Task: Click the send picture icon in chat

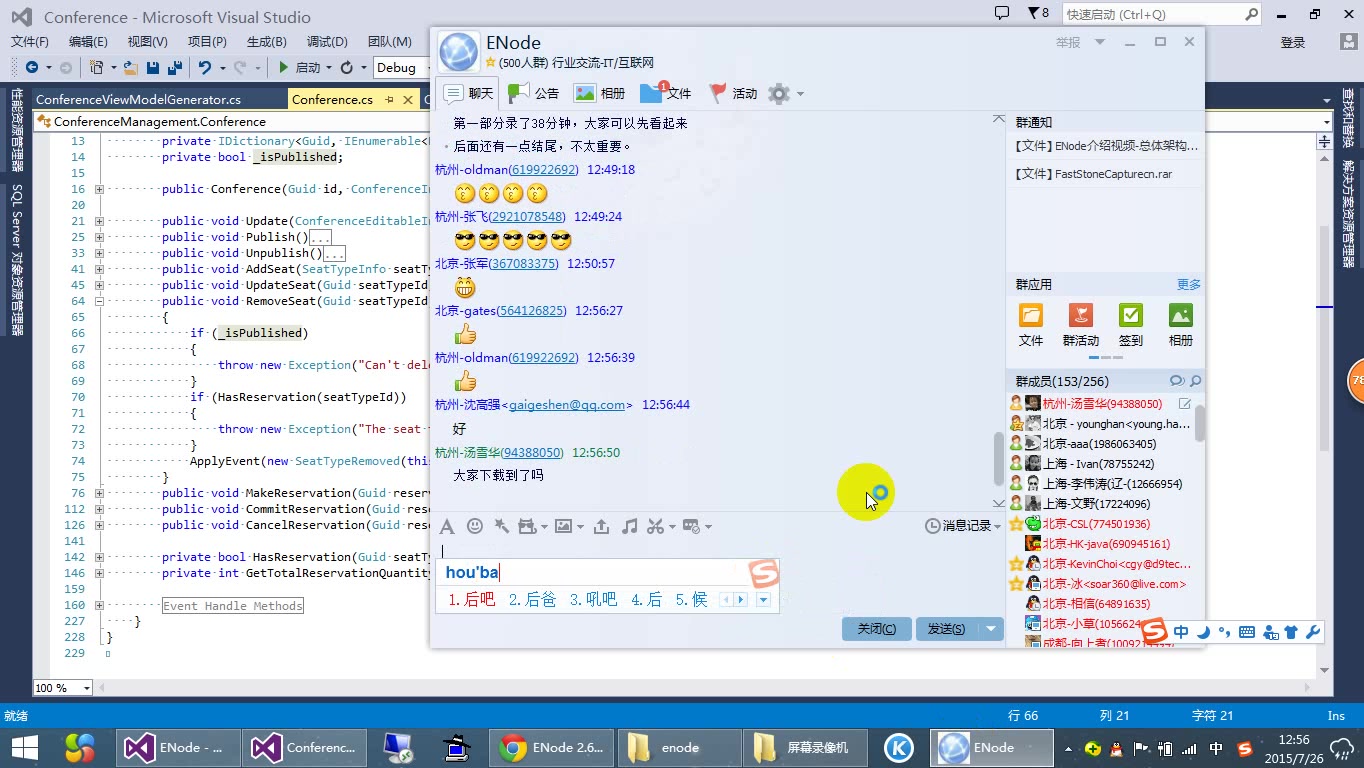Action: pyautogui.click(x=564, y=526)
